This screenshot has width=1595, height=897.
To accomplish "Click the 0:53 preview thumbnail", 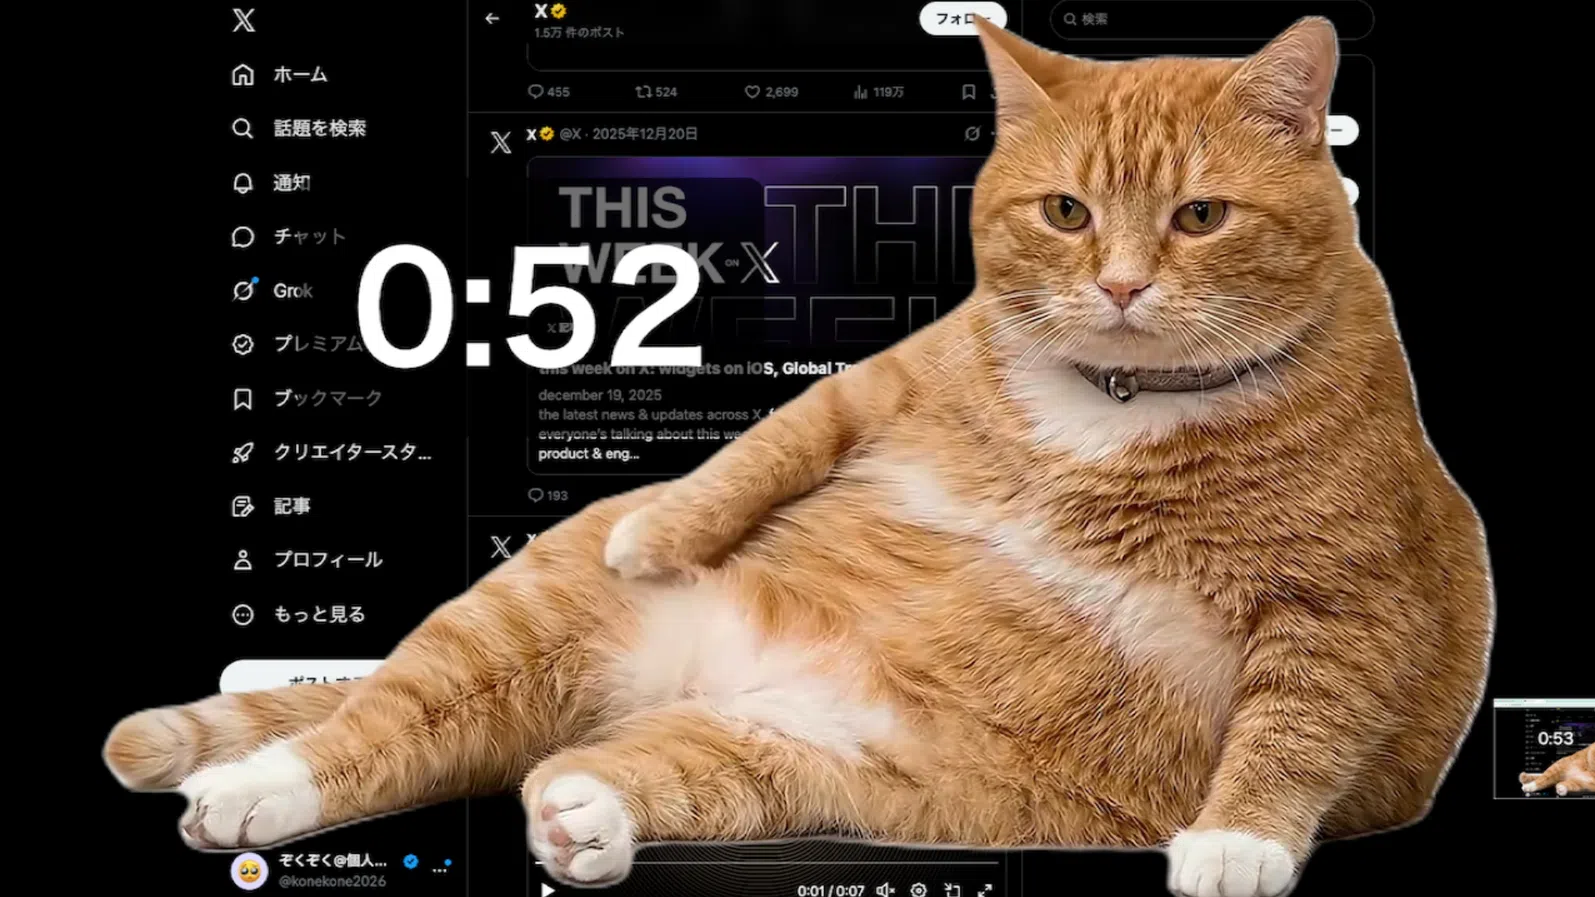I will (1544, 748).
